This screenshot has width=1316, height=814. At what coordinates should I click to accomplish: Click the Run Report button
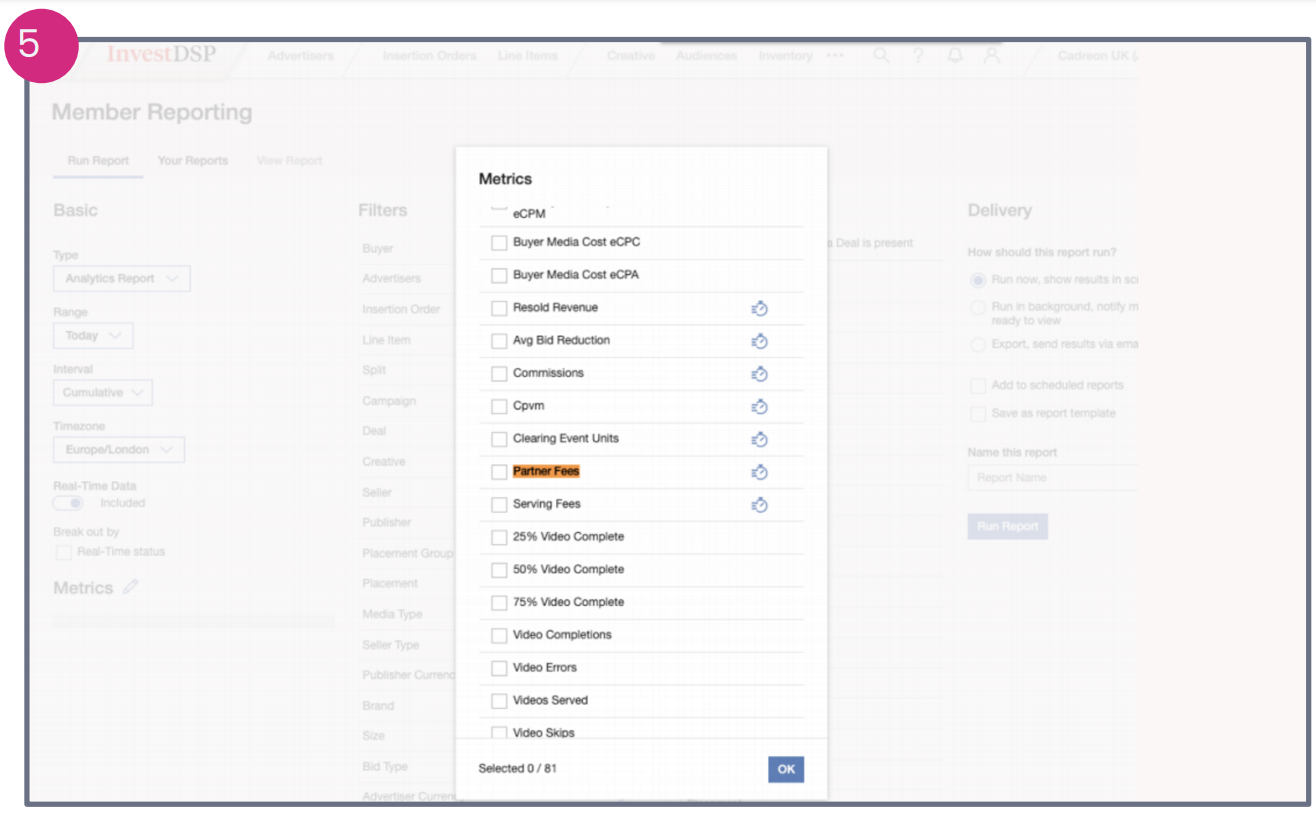point(1007,526)
